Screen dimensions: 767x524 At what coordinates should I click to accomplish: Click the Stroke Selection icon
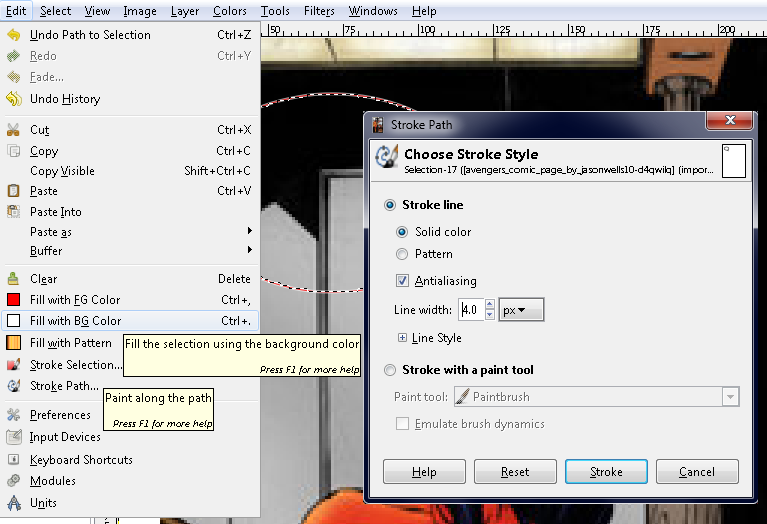click(14, 365)
